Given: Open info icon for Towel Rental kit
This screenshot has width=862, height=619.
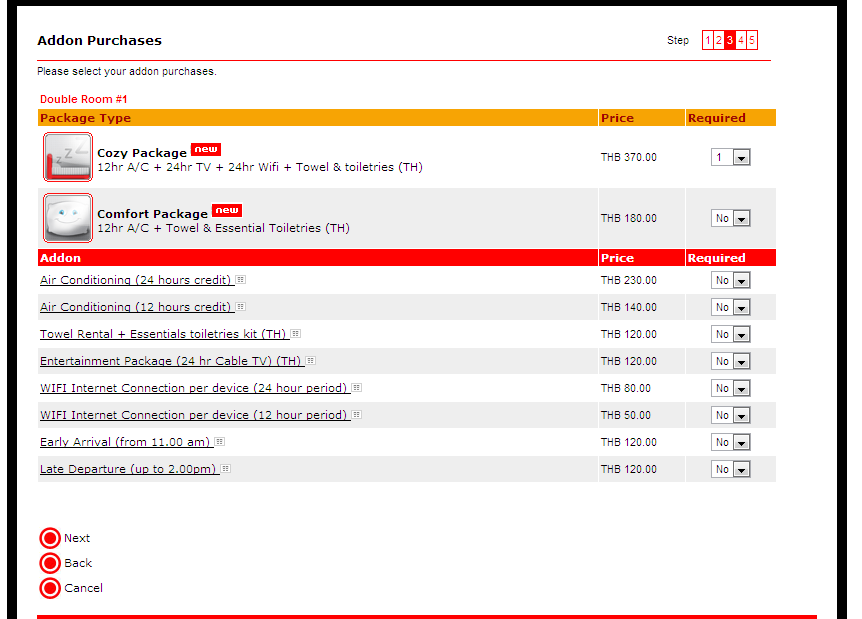Looking at the screenshot, I should pyautogui.click(x=296, y=334).
